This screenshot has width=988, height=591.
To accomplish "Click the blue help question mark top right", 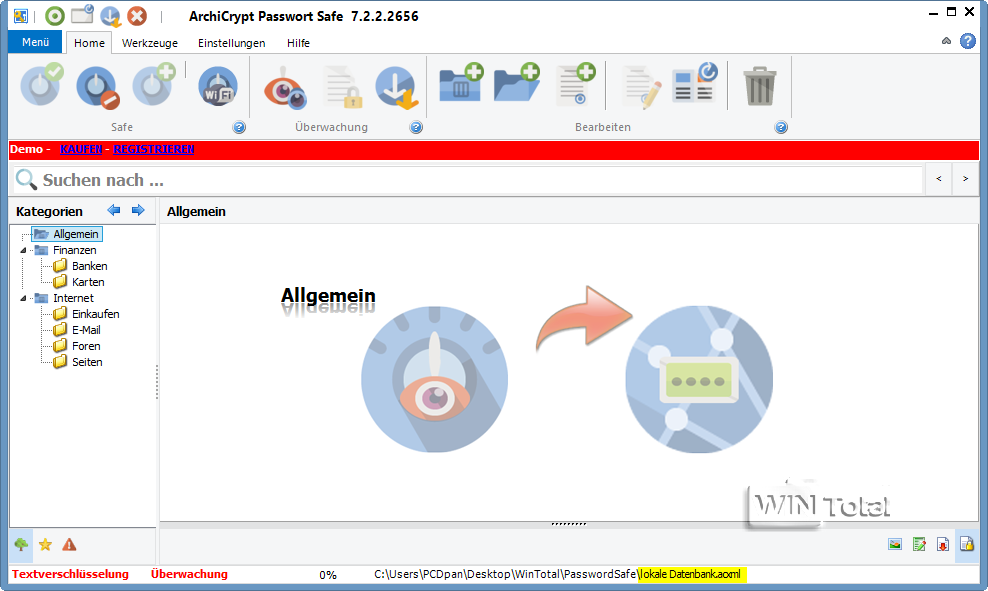I will point(968,42).
